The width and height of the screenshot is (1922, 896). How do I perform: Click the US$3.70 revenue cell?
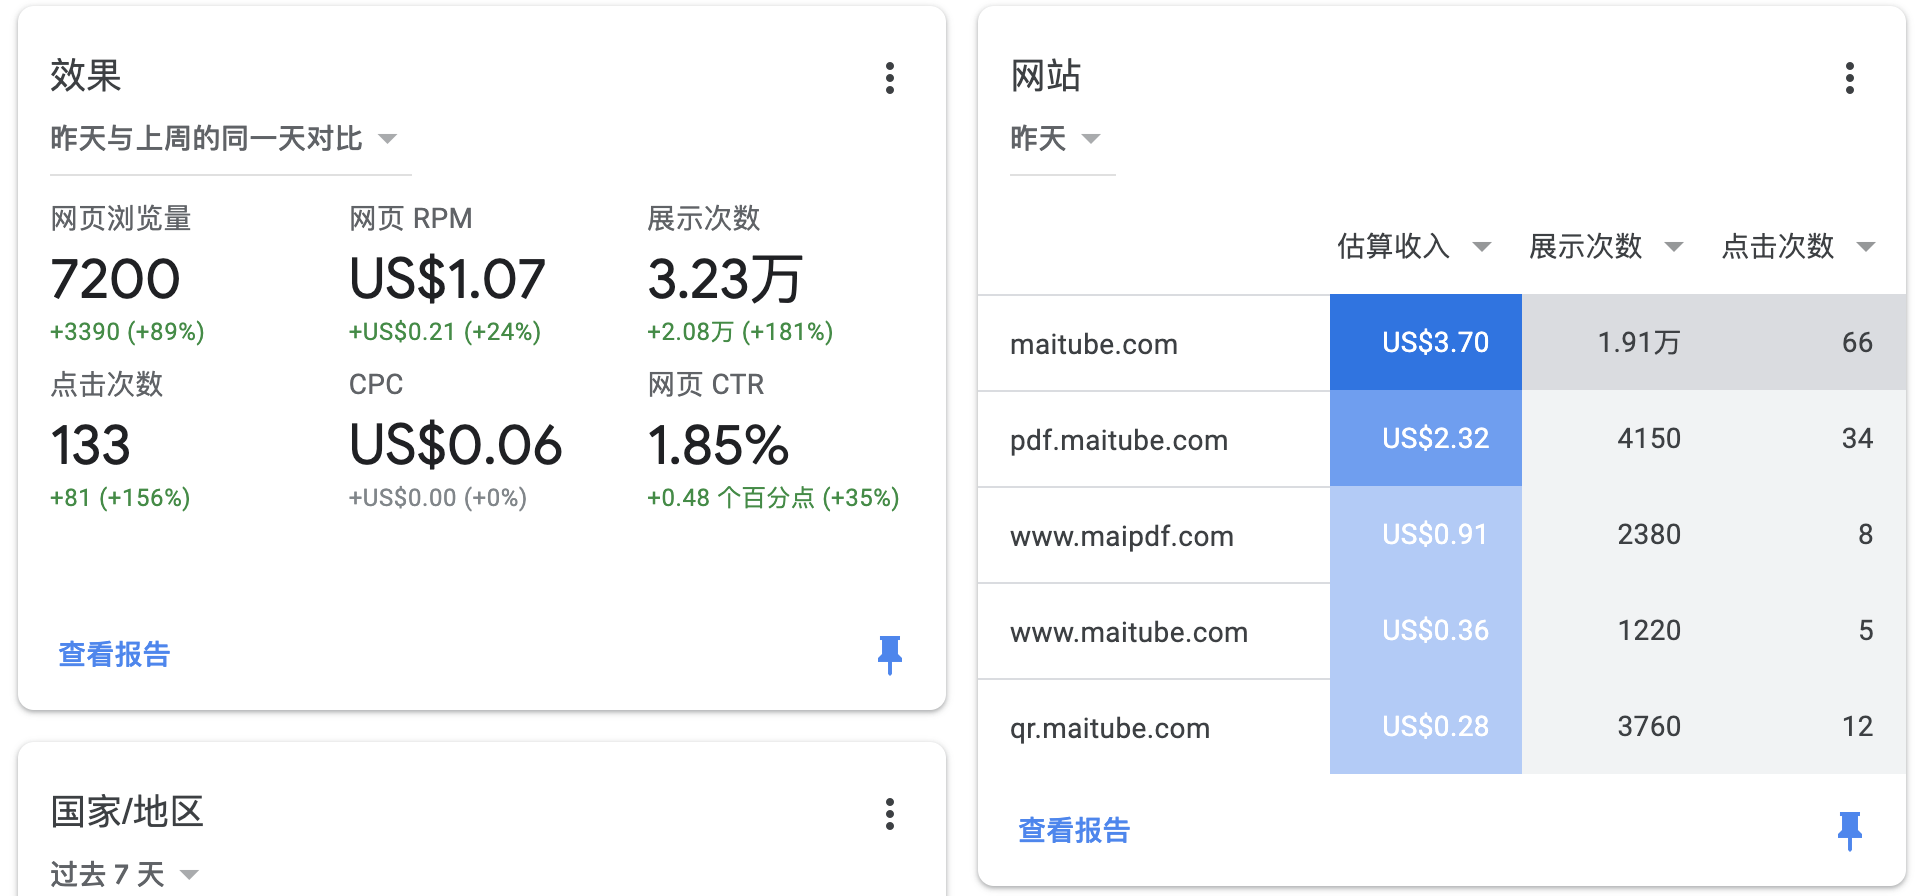point(1435,343)
